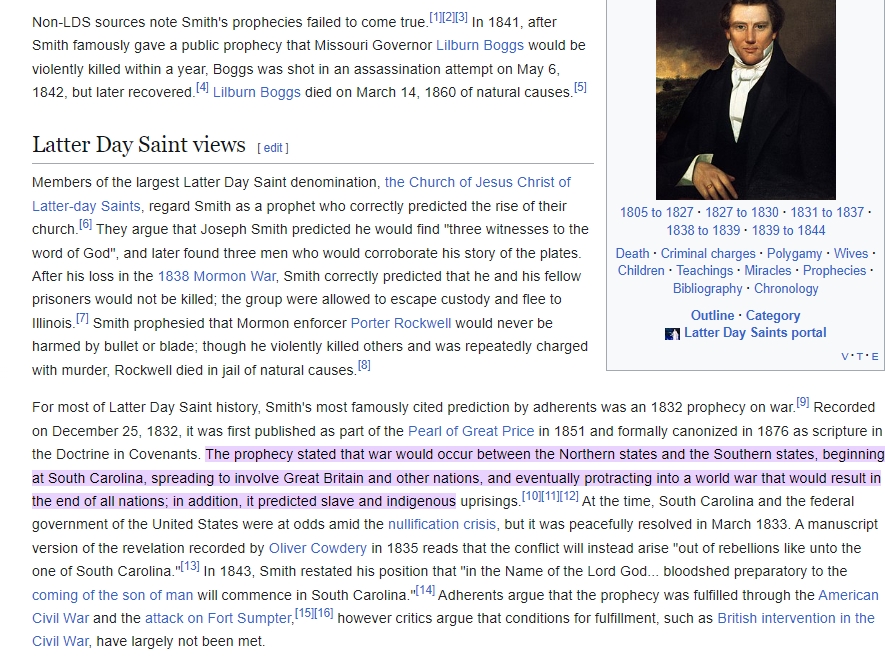Open the Bibliography sidebar link
The width and height of the screenshot is (885, 666).
[x=707, y=288]
